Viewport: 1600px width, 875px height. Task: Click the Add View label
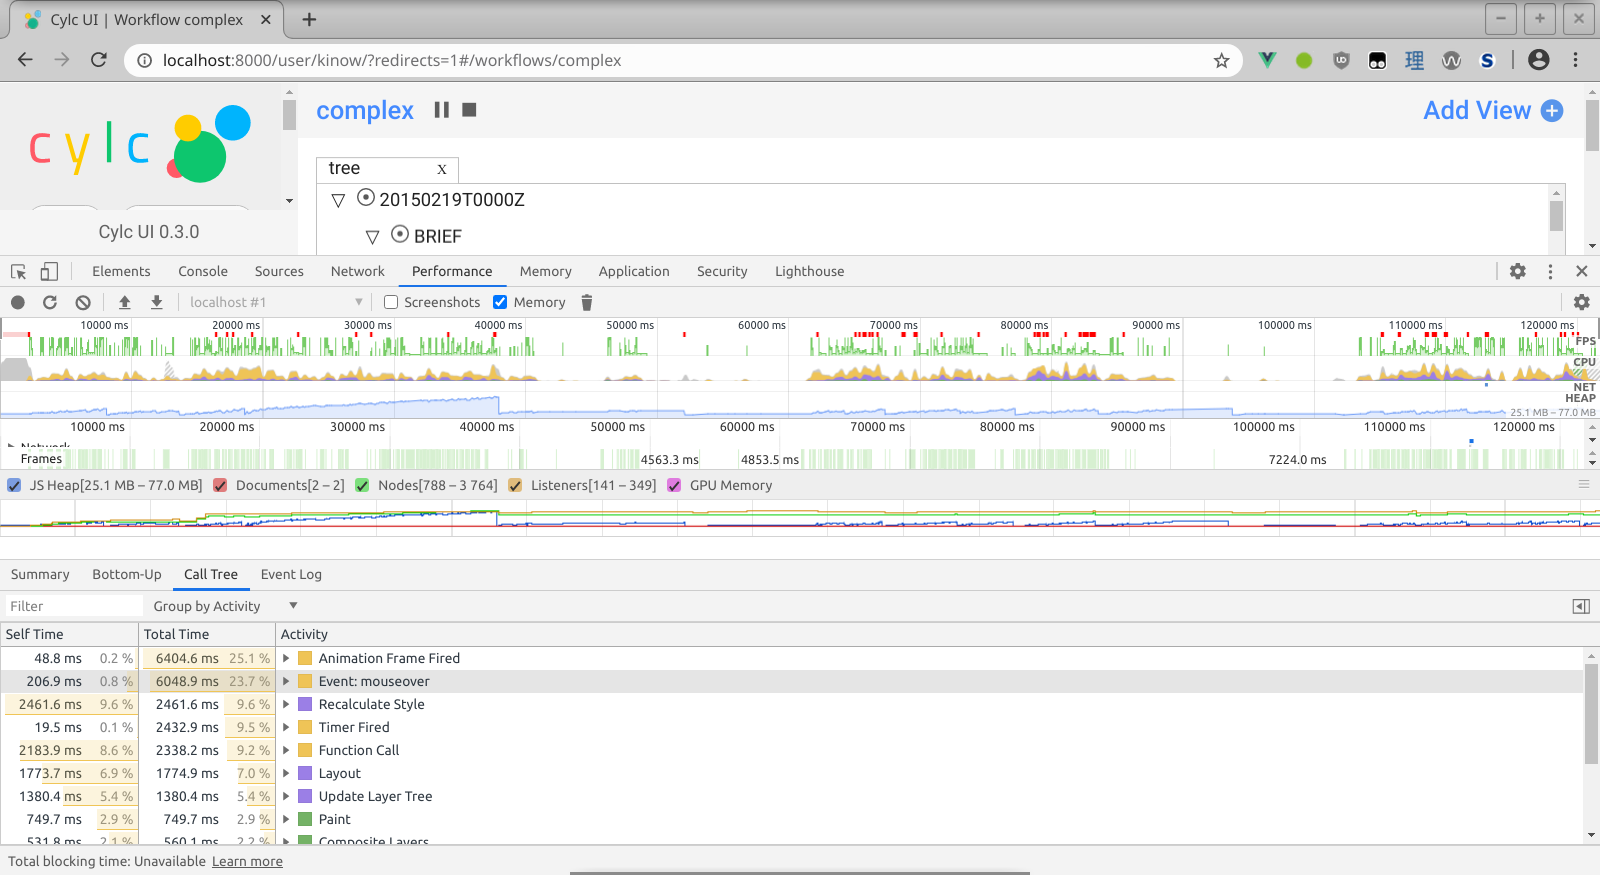tap(1477, 110)
